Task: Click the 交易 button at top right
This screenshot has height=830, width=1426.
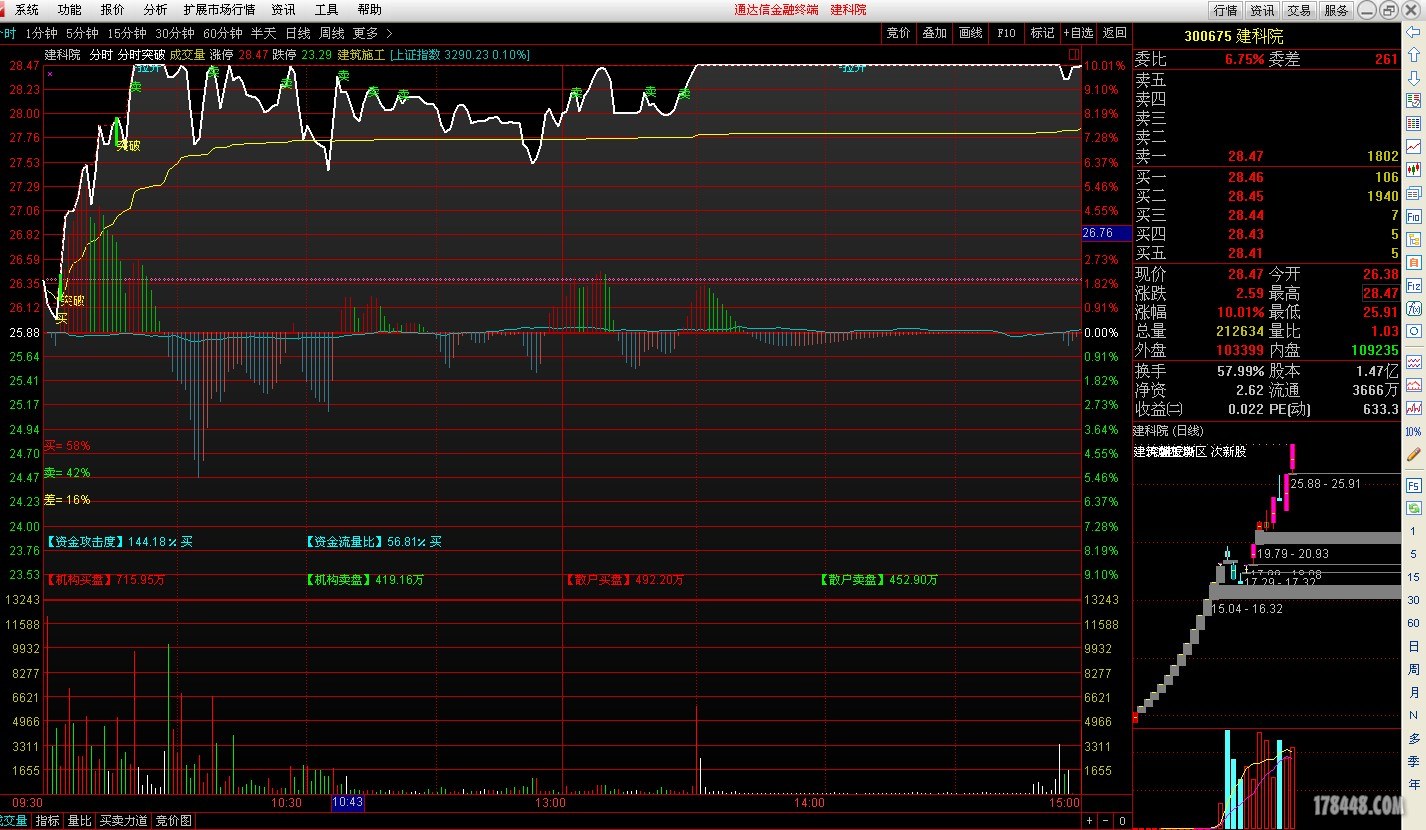Action: (1299, 10)
